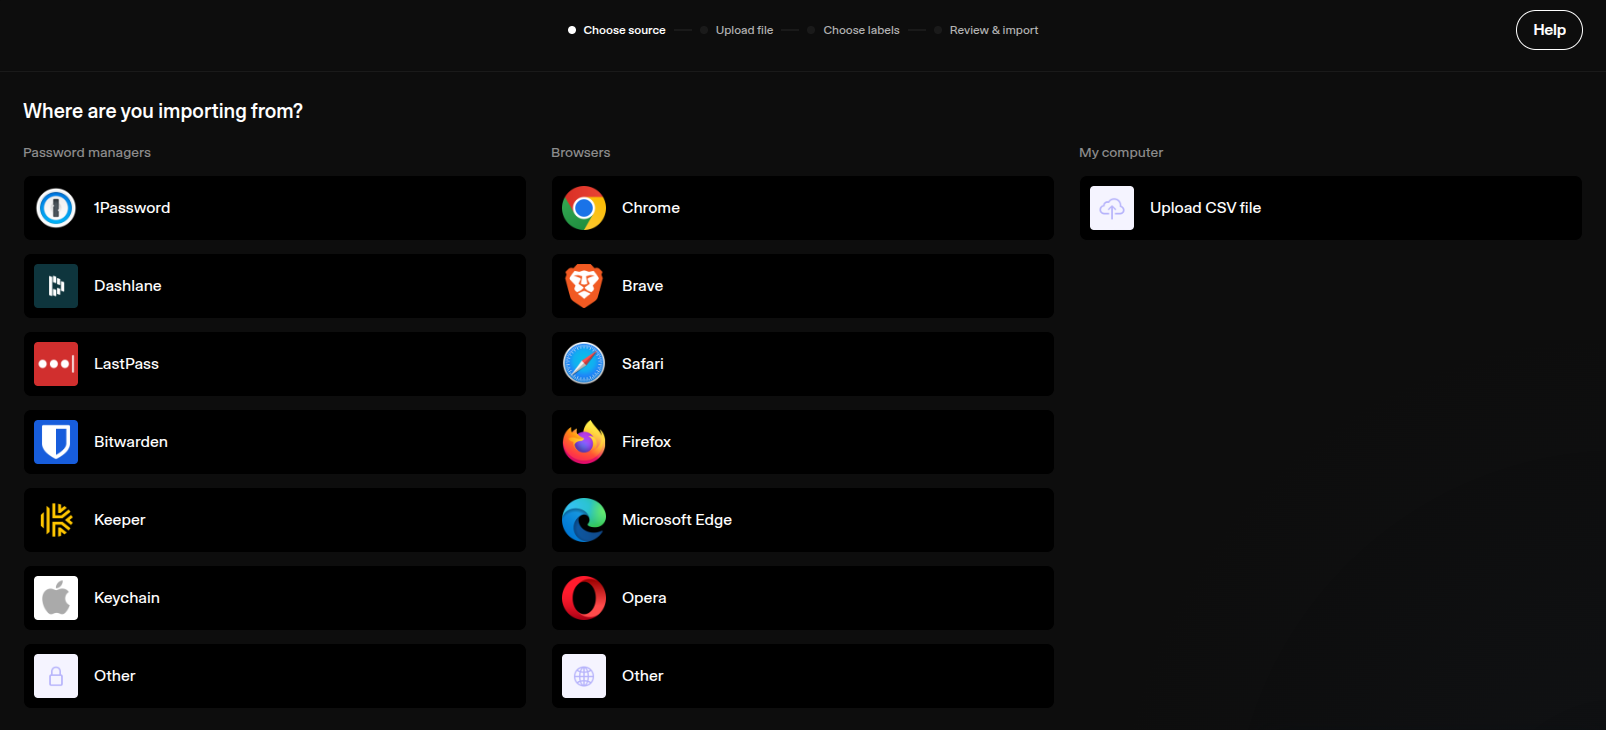Click the Apple Keychain icon
The height and width of the screenshot is (730, 1606).
pos(56,598)
